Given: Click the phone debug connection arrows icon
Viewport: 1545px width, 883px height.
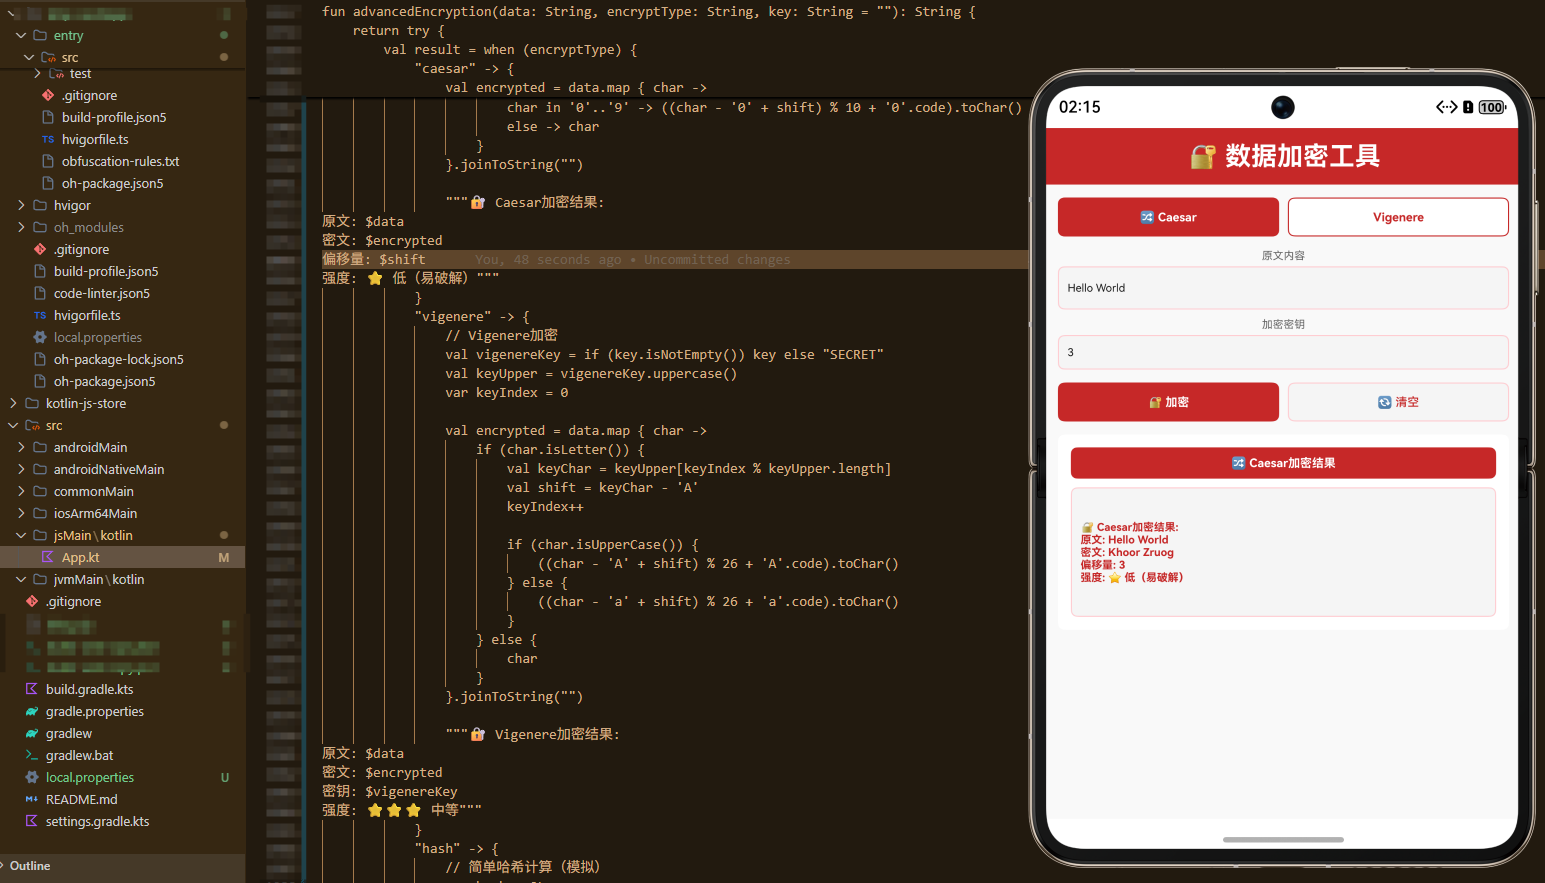Looking at the screenshot, I should [x=1446, y=107].
